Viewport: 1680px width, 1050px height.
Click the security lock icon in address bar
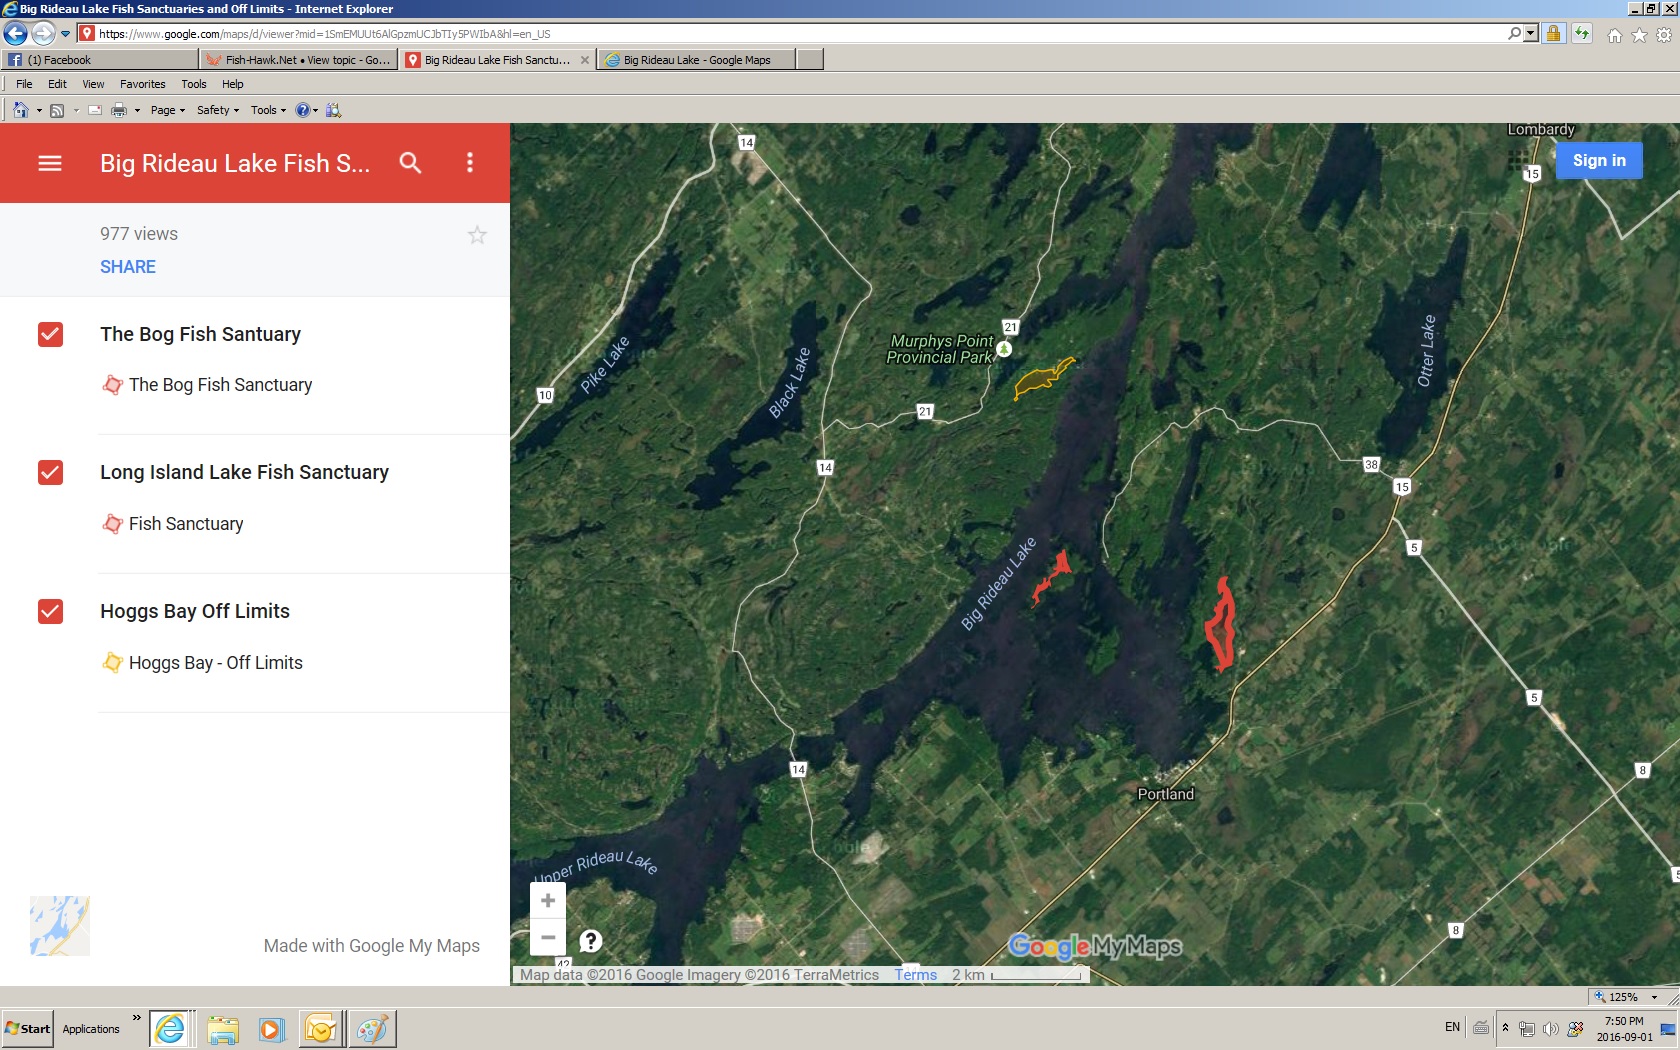[1553, 33]
